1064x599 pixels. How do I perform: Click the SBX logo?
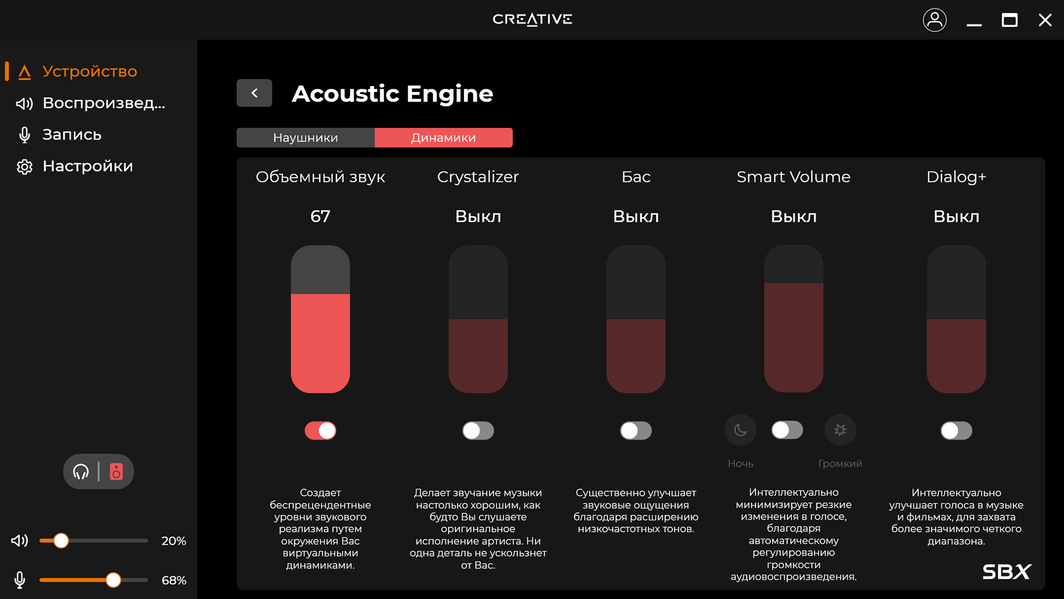coord(1006,572)
